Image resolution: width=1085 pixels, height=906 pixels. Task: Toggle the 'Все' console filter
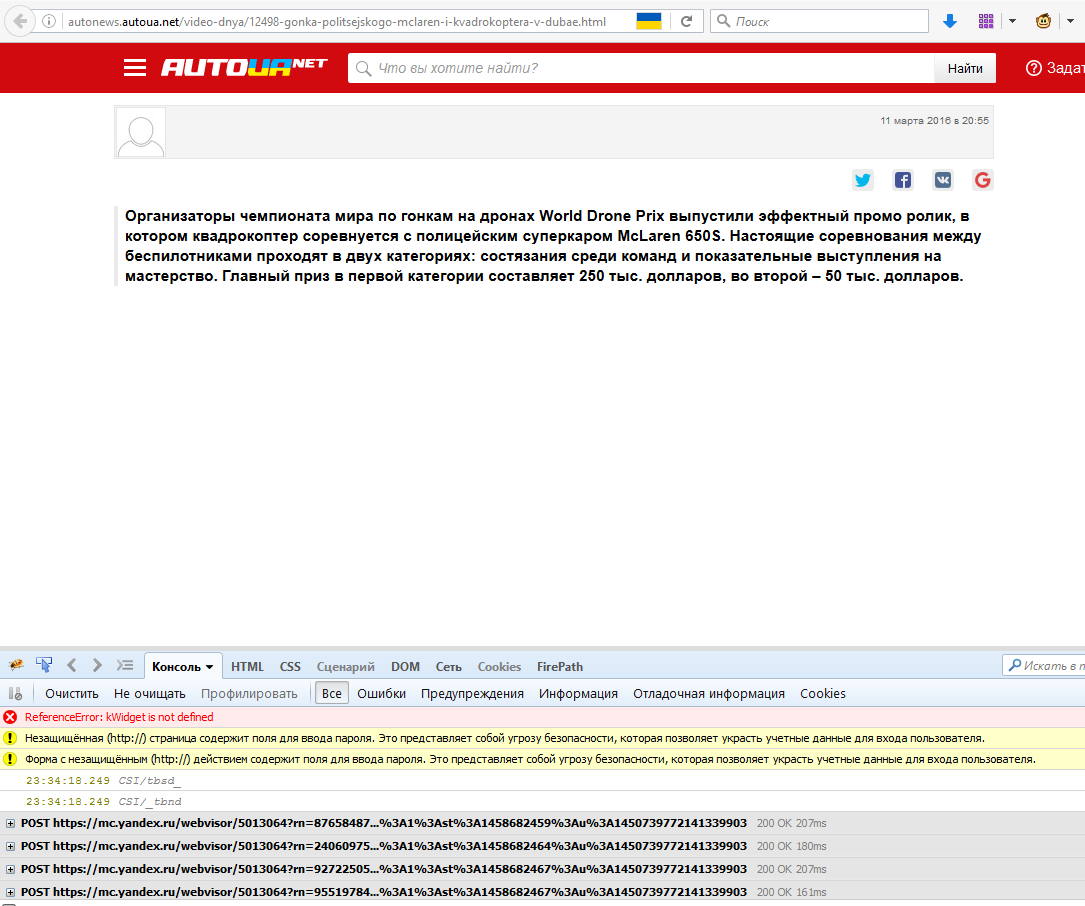pyautogui.click(x=331, y=693)
